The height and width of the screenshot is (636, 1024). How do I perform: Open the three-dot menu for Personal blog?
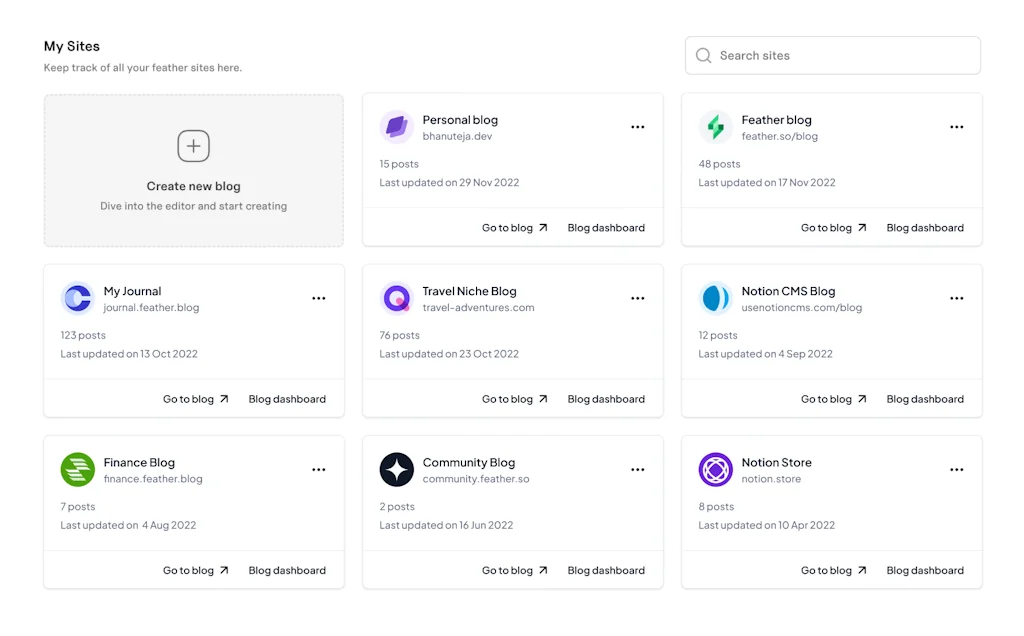(x=638, y=127)
